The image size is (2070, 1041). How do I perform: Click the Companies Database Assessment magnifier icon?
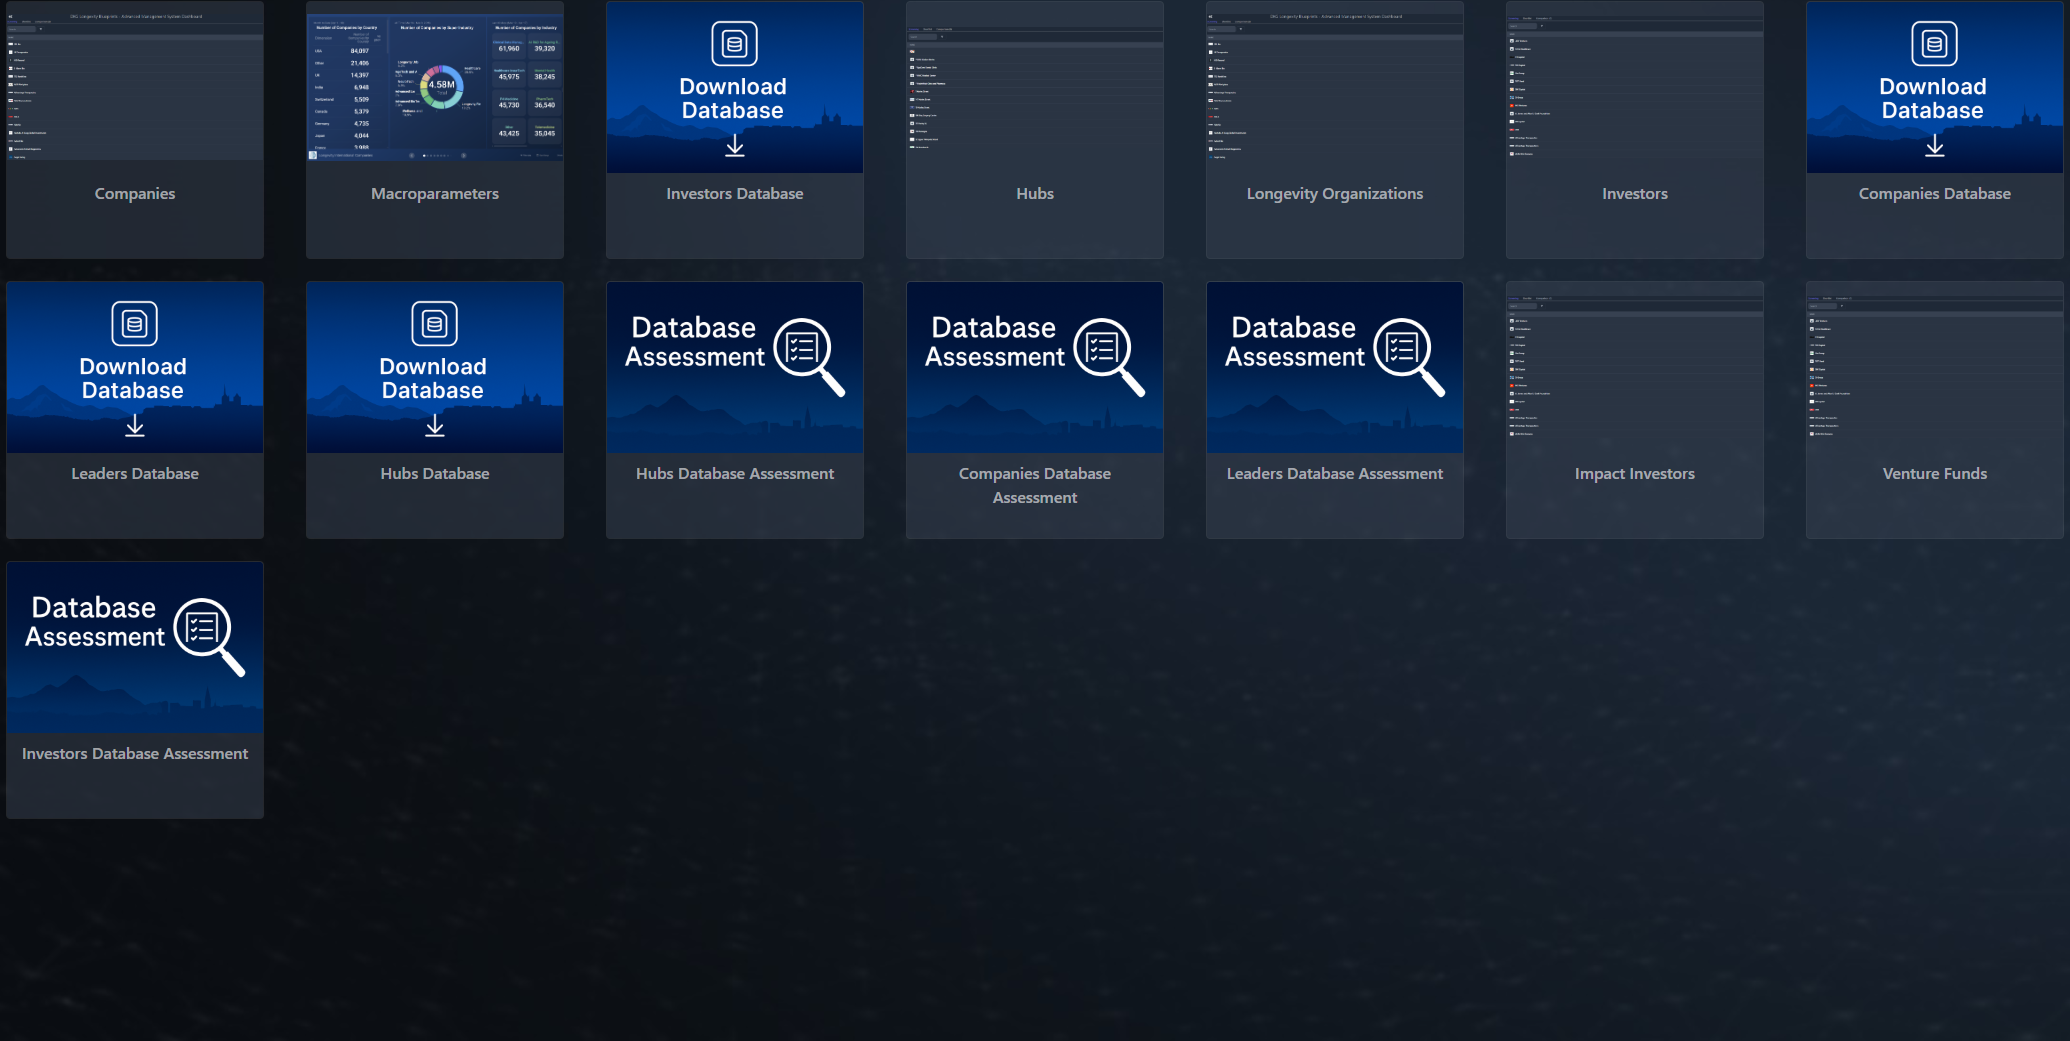click(1109, 355)
